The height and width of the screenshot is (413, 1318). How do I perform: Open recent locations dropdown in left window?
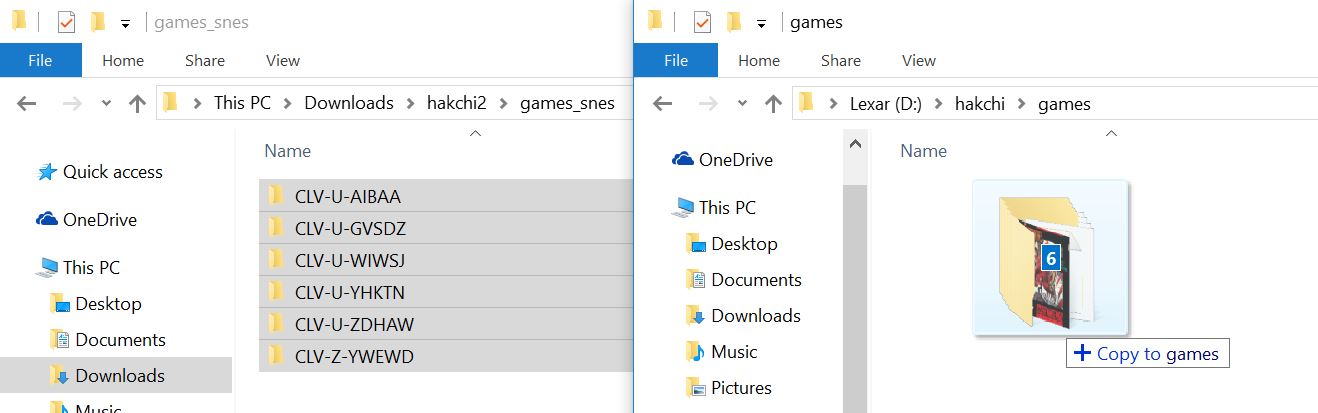click(x=106, y=103)
